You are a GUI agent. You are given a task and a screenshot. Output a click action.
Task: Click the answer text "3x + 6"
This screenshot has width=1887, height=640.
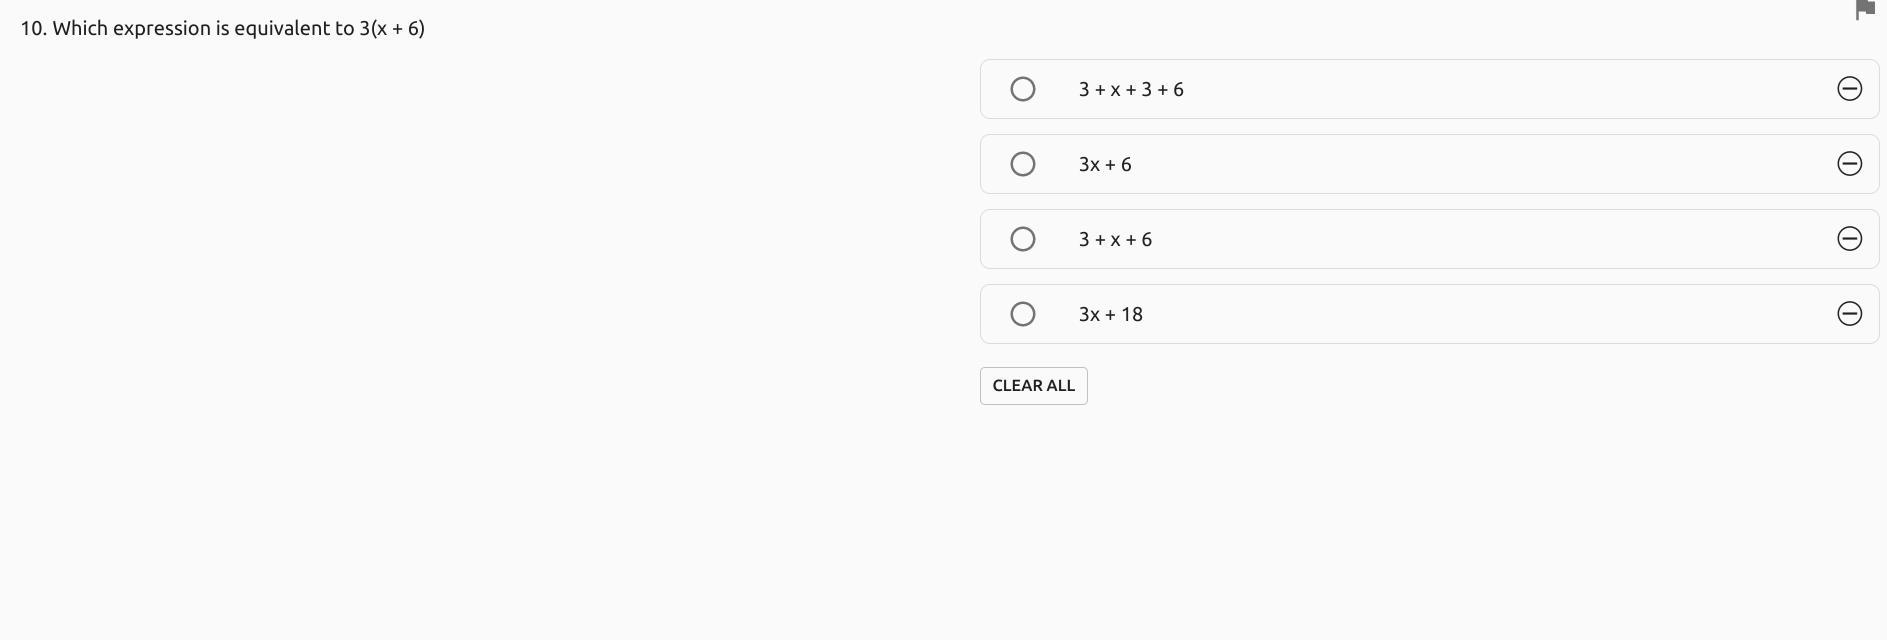click(x=1105, y=164)
